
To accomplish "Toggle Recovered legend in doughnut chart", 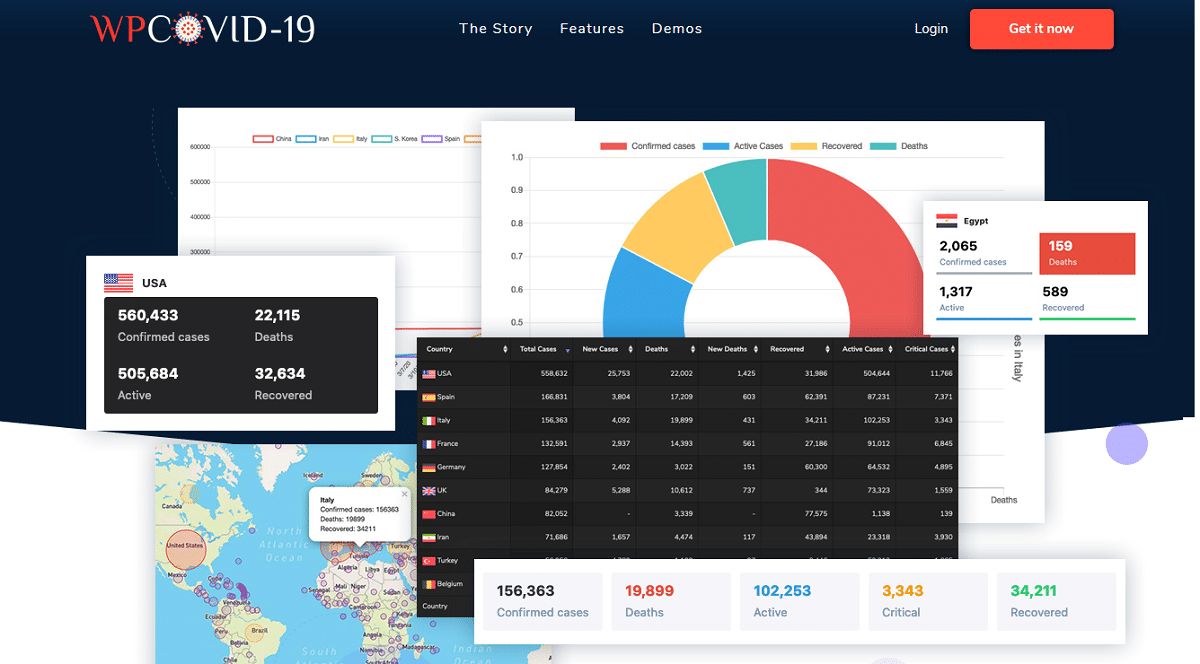I will [x=826, y=146].
